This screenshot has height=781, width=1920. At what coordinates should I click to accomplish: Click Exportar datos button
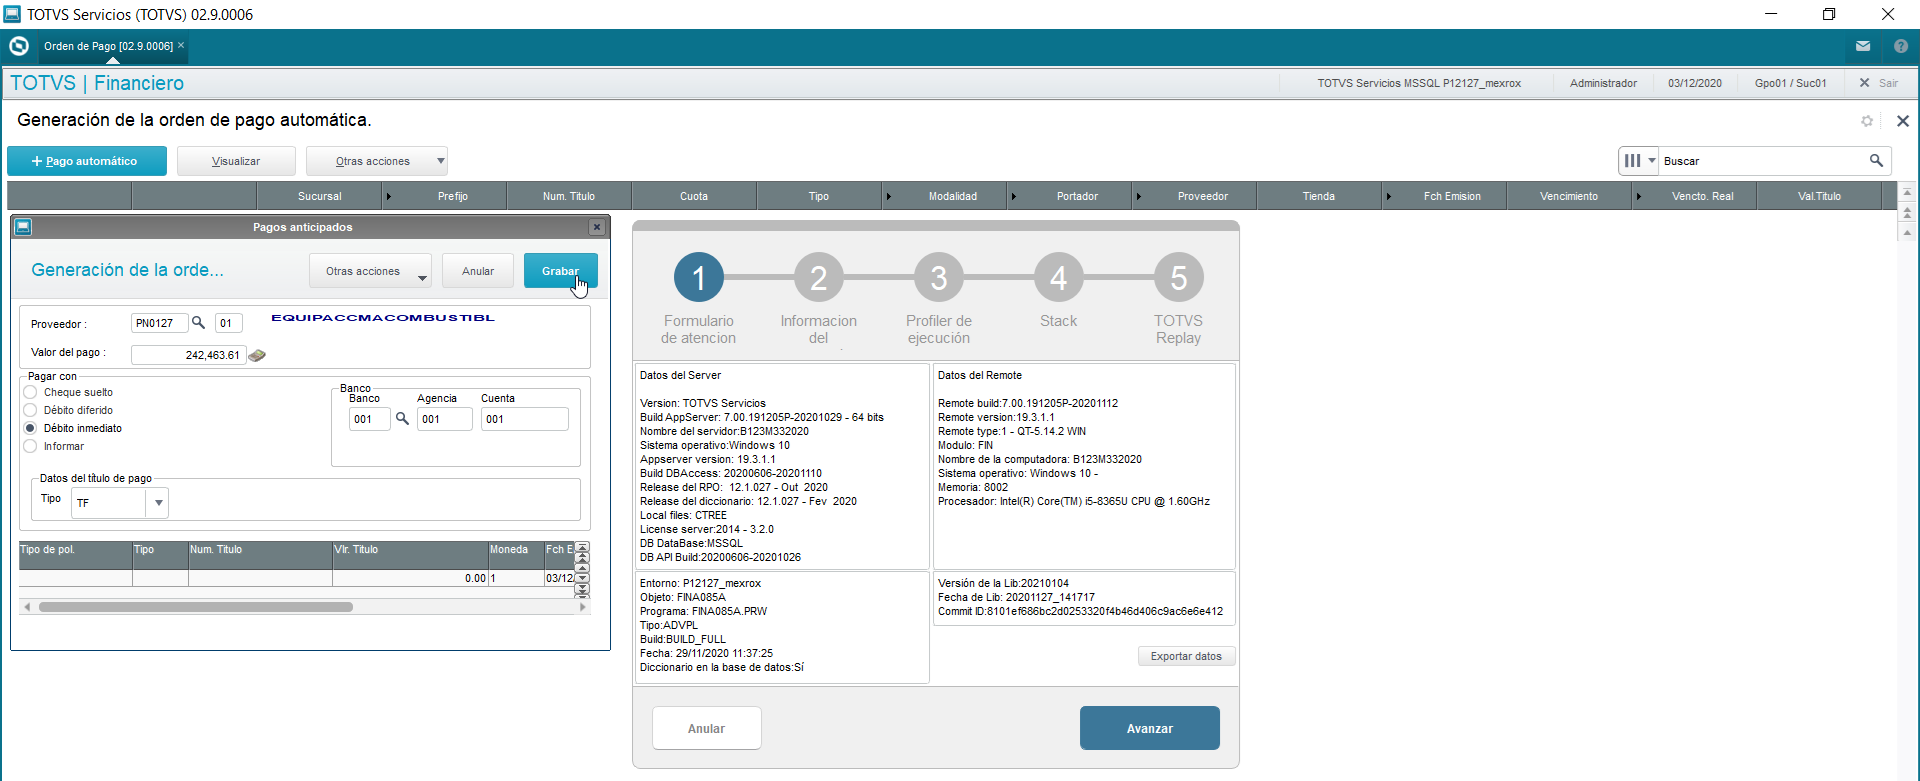coord(1186,656)
